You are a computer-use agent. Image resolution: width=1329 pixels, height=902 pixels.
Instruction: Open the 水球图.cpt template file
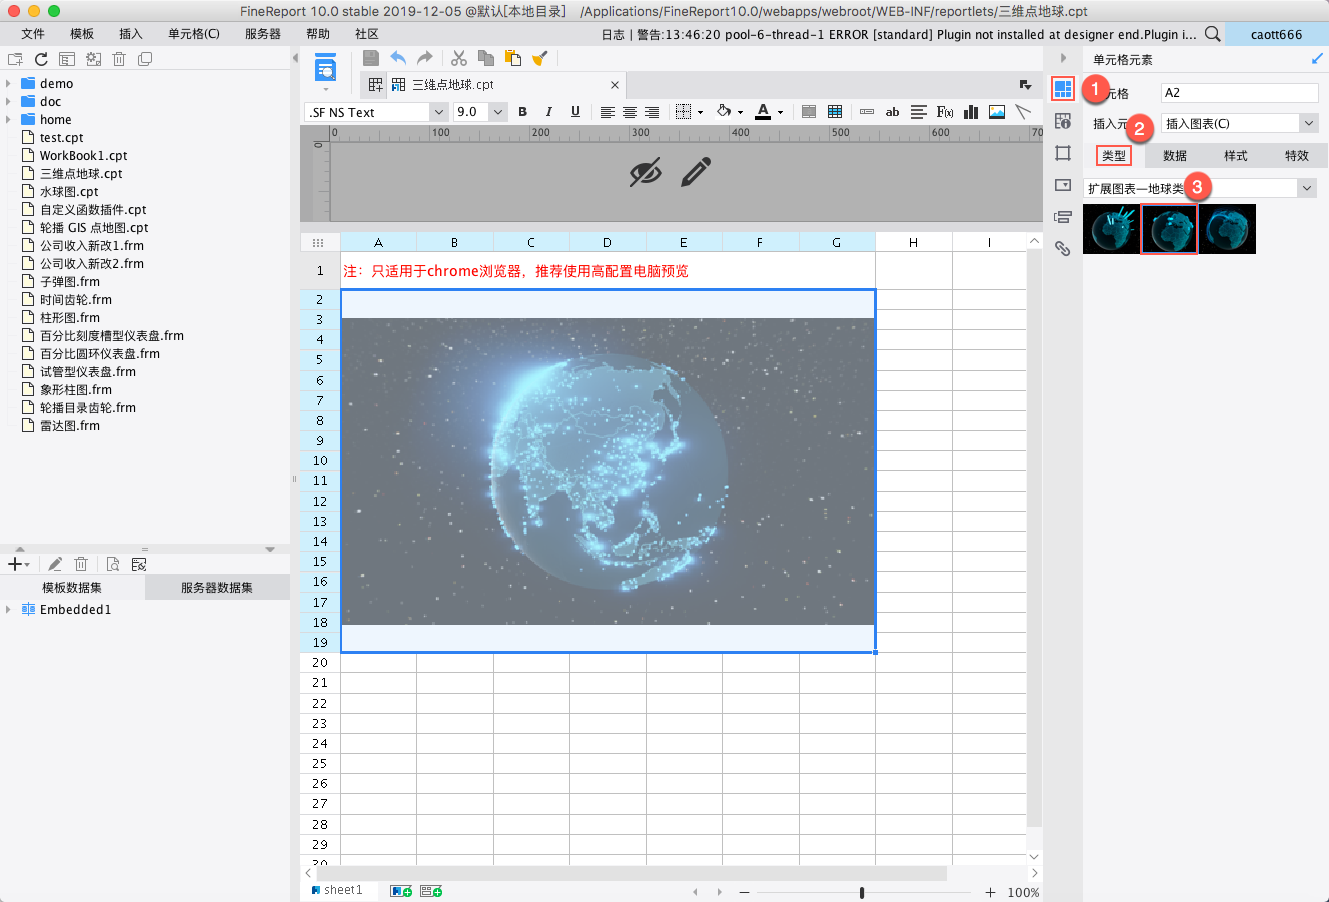point(69,192)
